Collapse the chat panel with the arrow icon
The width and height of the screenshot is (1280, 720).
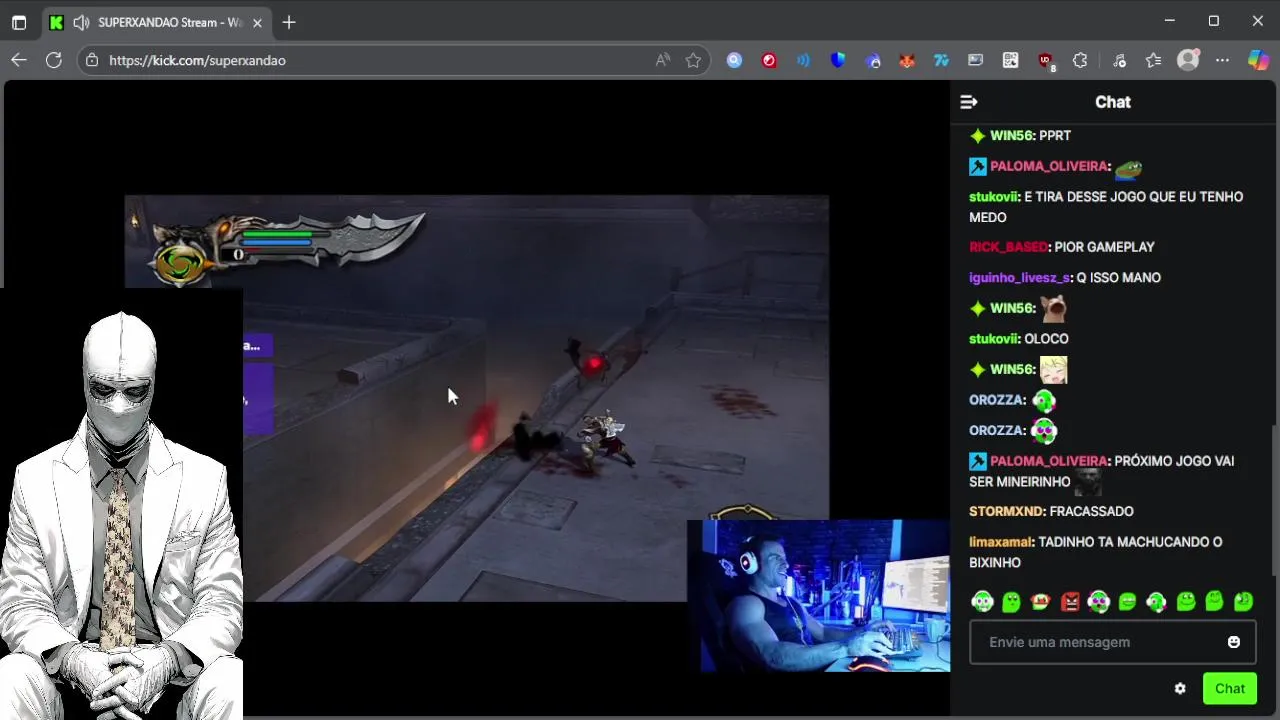(x=968, y=102)
